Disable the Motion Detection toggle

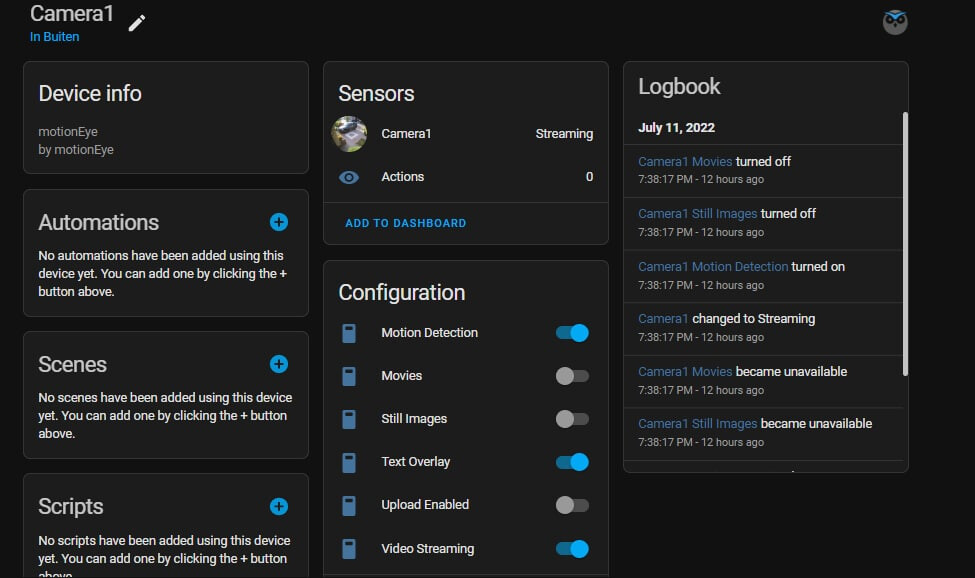(x=572, y=333)
